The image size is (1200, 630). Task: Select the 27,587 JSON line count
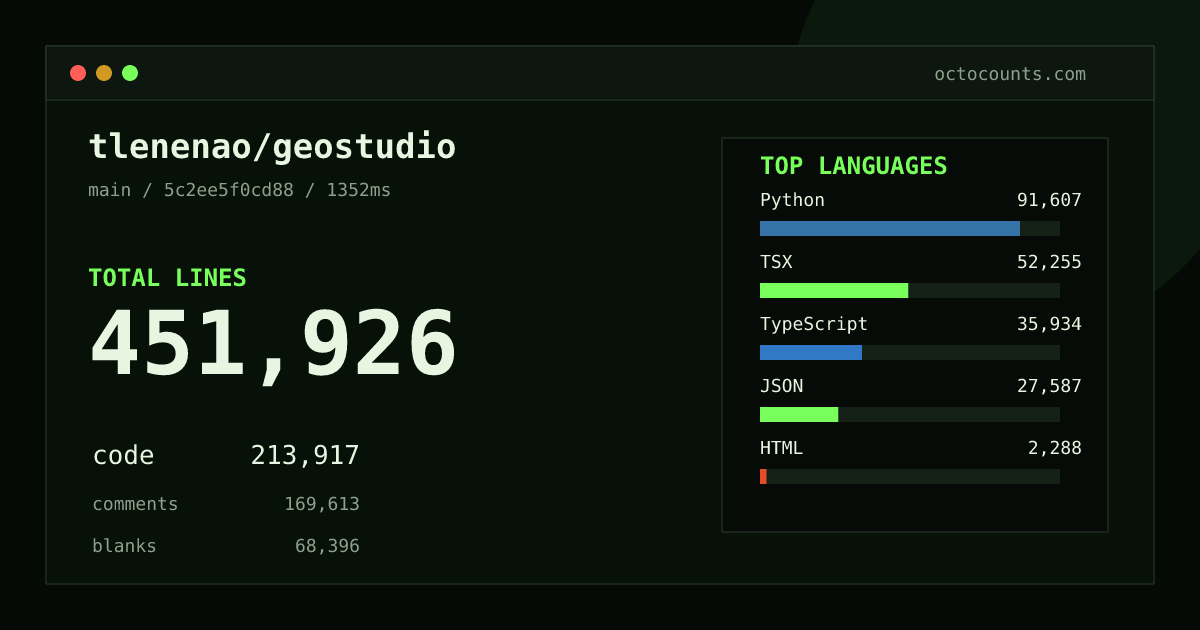click(1049, 386)
